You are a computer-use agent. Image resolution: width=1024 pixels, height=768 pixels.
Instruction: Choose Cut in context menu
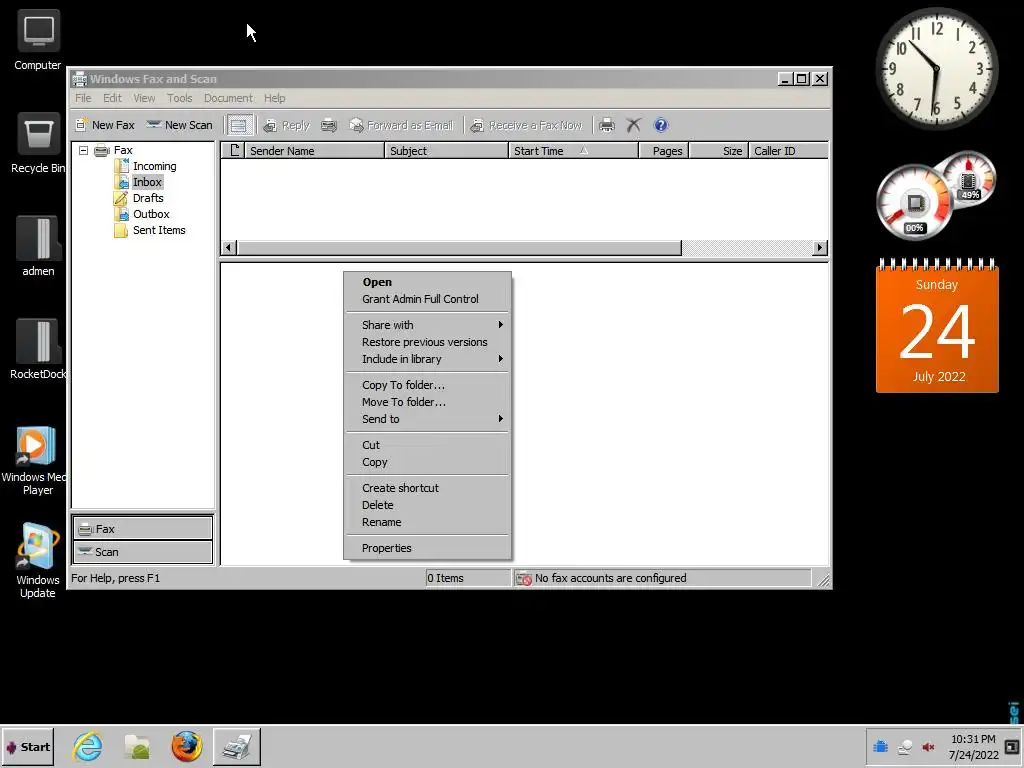[x=427, y=445]
